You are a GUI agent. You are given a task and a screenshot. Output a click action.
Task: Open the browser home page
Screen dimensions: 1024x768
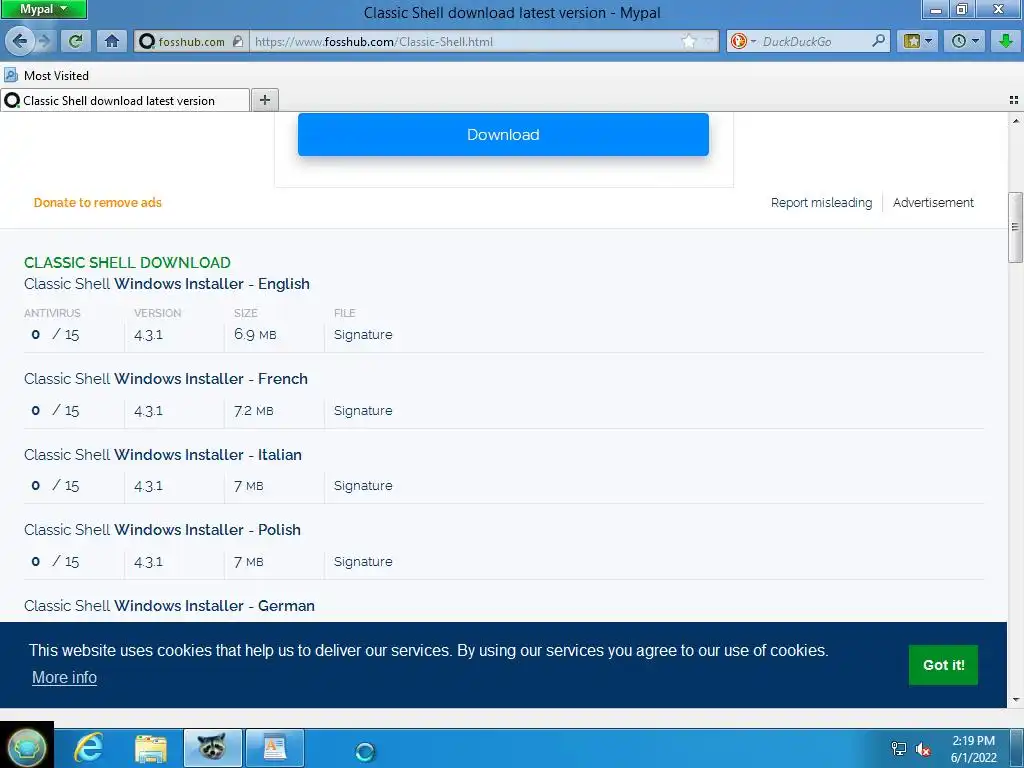click(x=112, y=41)
